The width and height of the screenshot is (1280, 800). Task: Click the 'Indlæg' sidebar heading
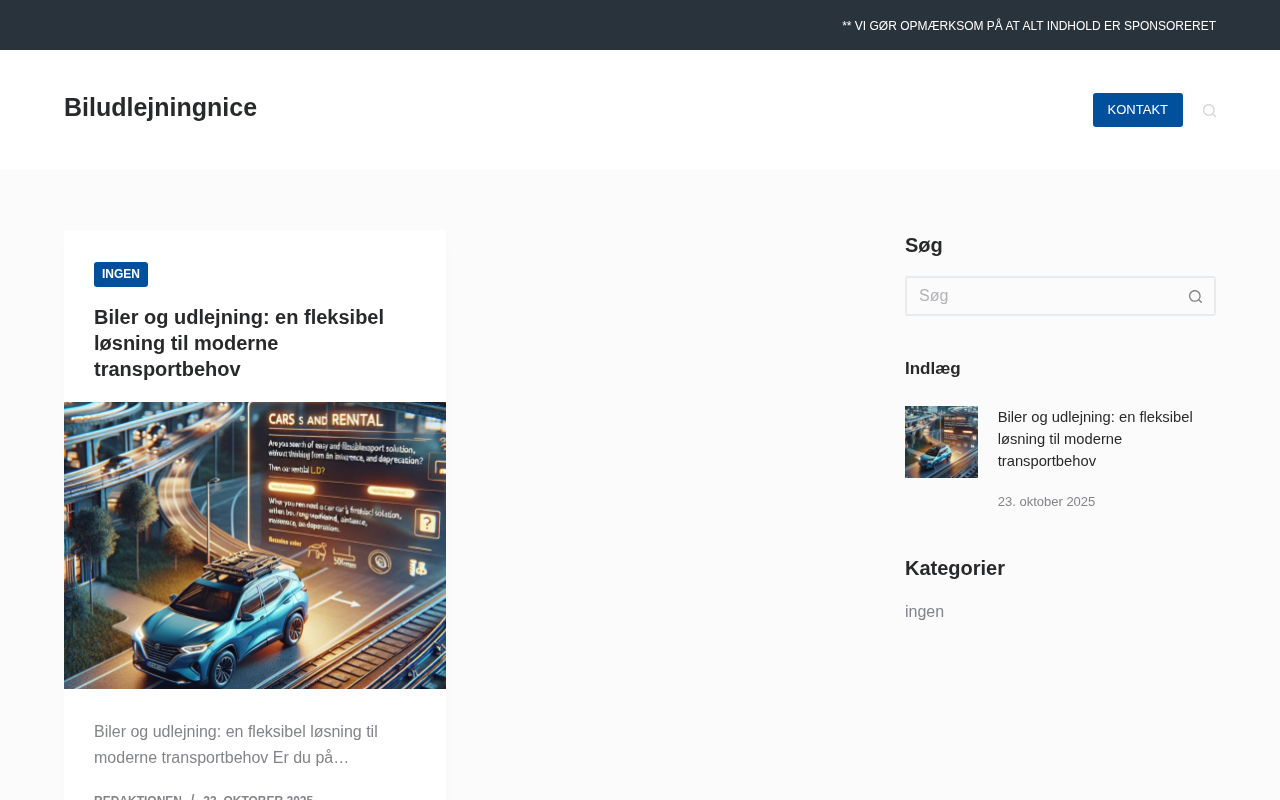(x=933, y=368)
